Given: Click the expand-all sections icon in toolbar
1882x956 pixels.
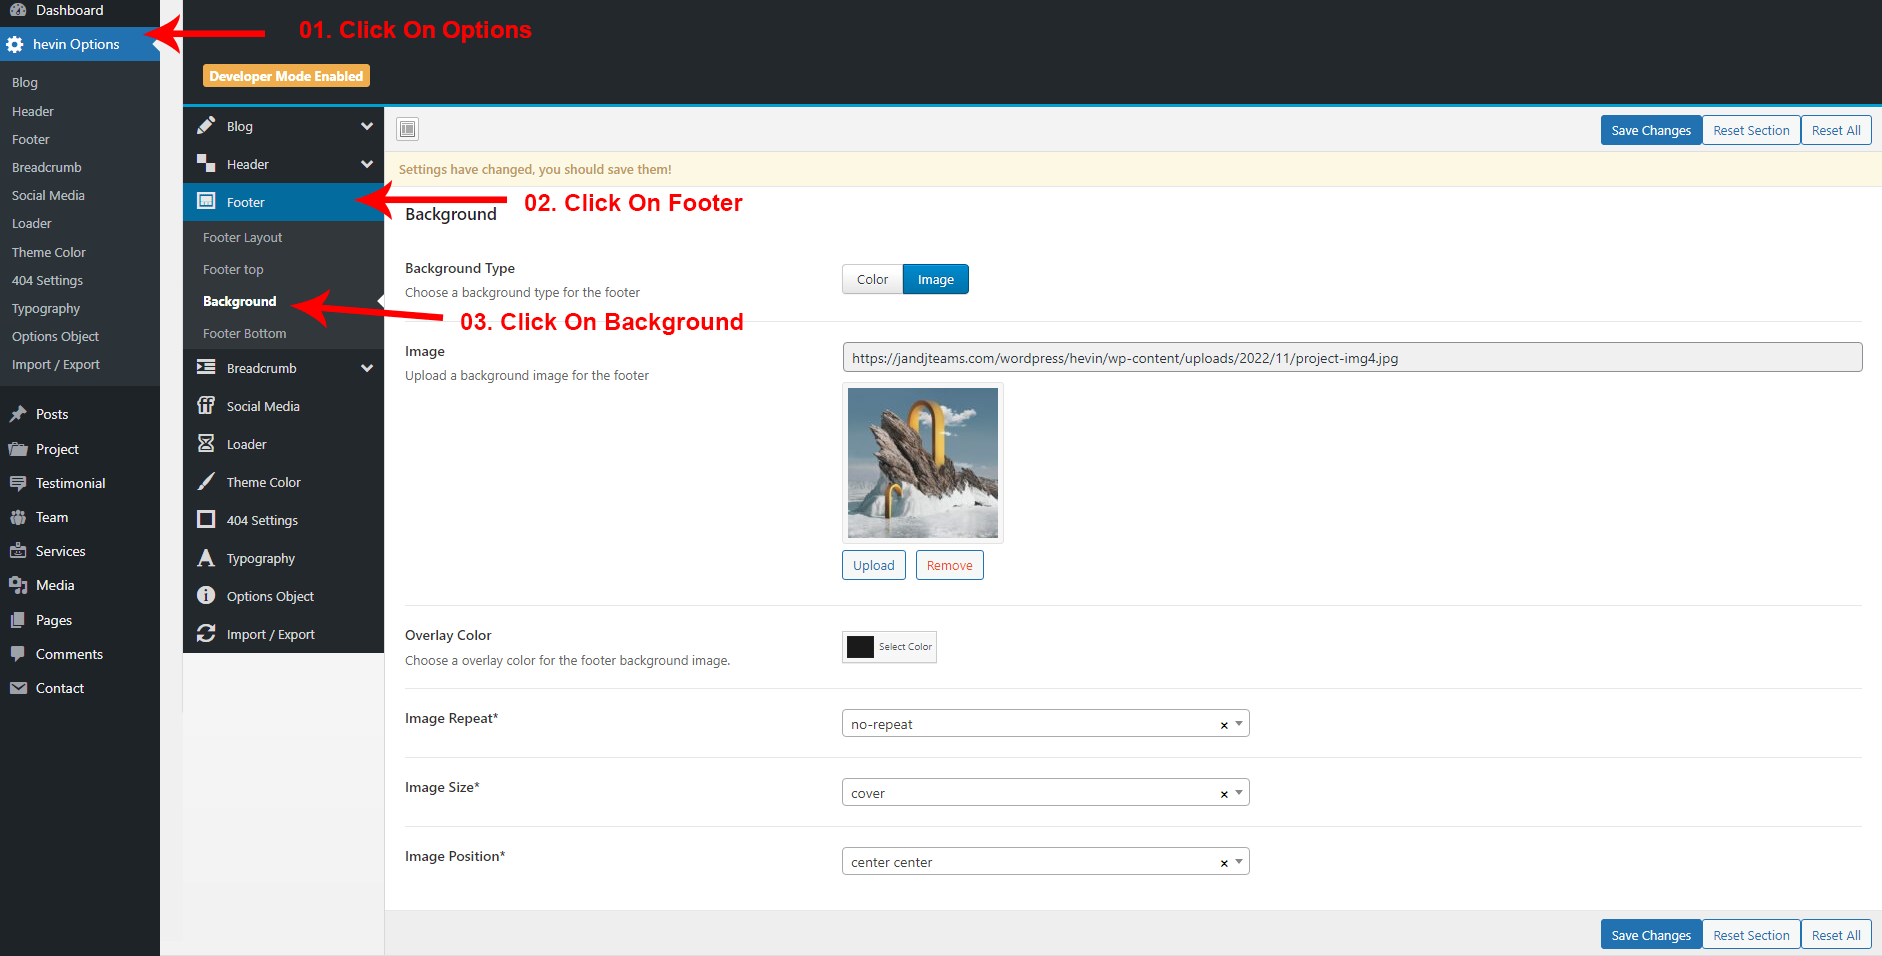Looking at the screenshot, I should (x=407, y=129).
